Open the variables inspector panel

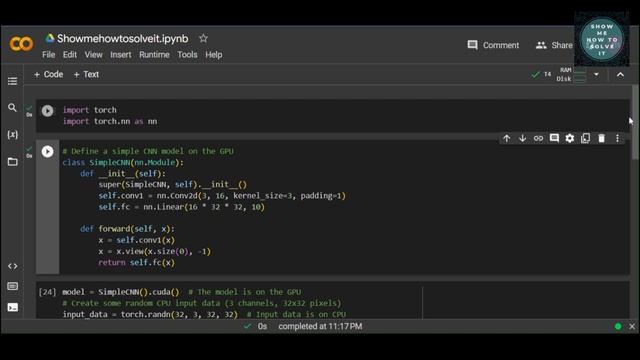point(13,135)
